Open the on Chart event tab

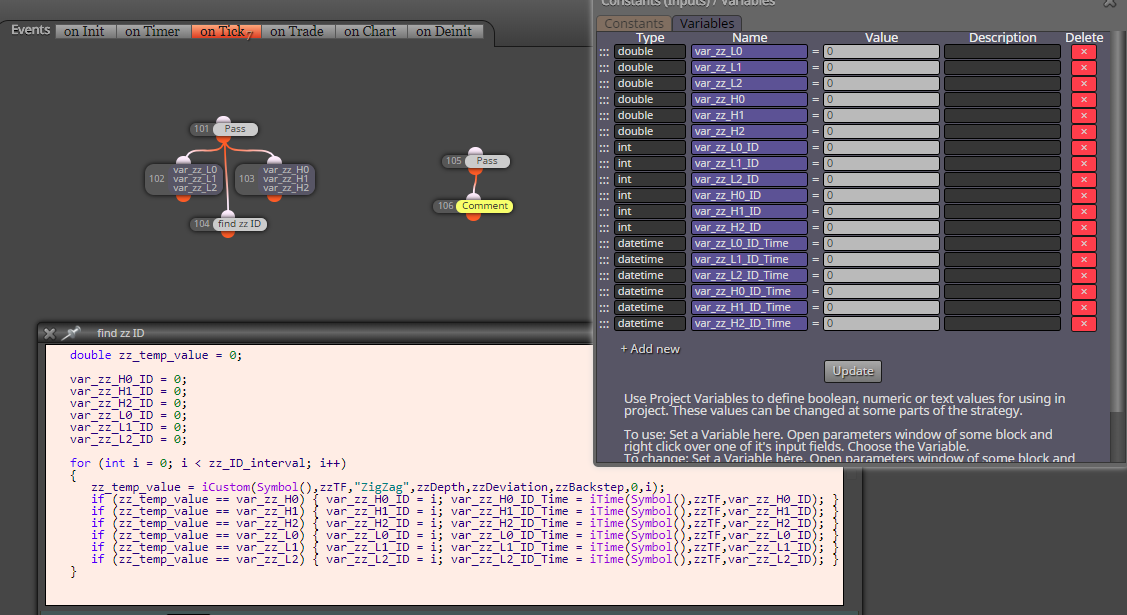[370, 31]
